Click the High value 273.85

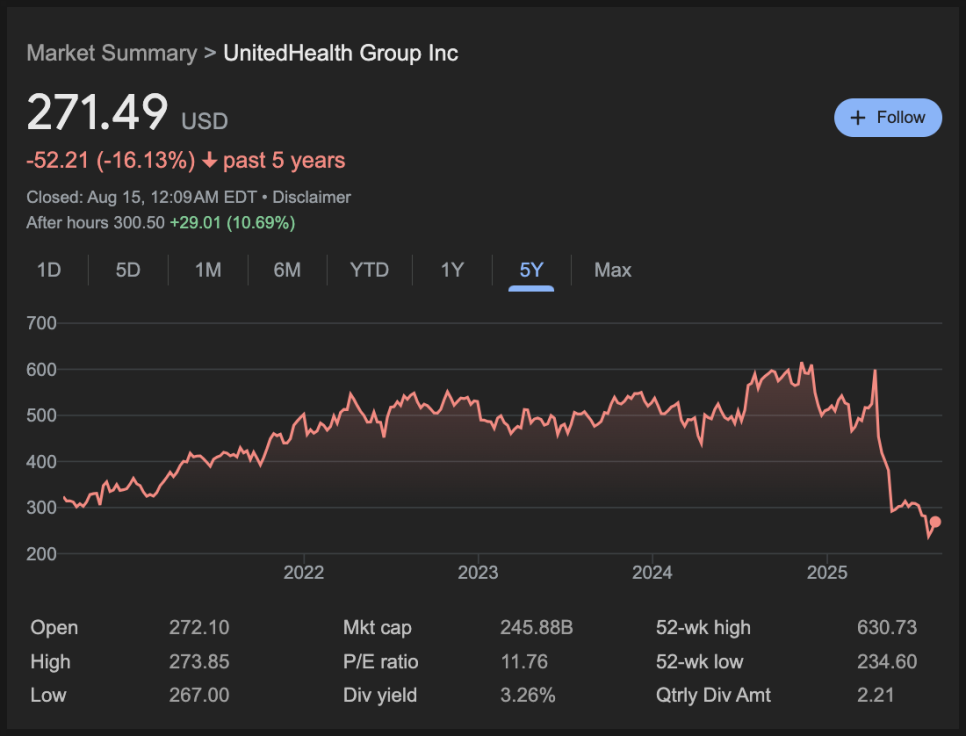click(199, 661)
